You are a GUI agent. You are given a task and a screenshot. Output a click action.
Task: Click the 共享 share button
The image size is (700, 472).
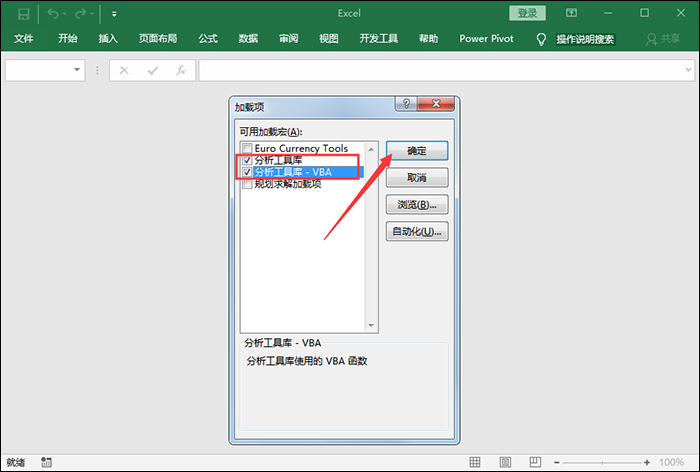click(663, 39)
